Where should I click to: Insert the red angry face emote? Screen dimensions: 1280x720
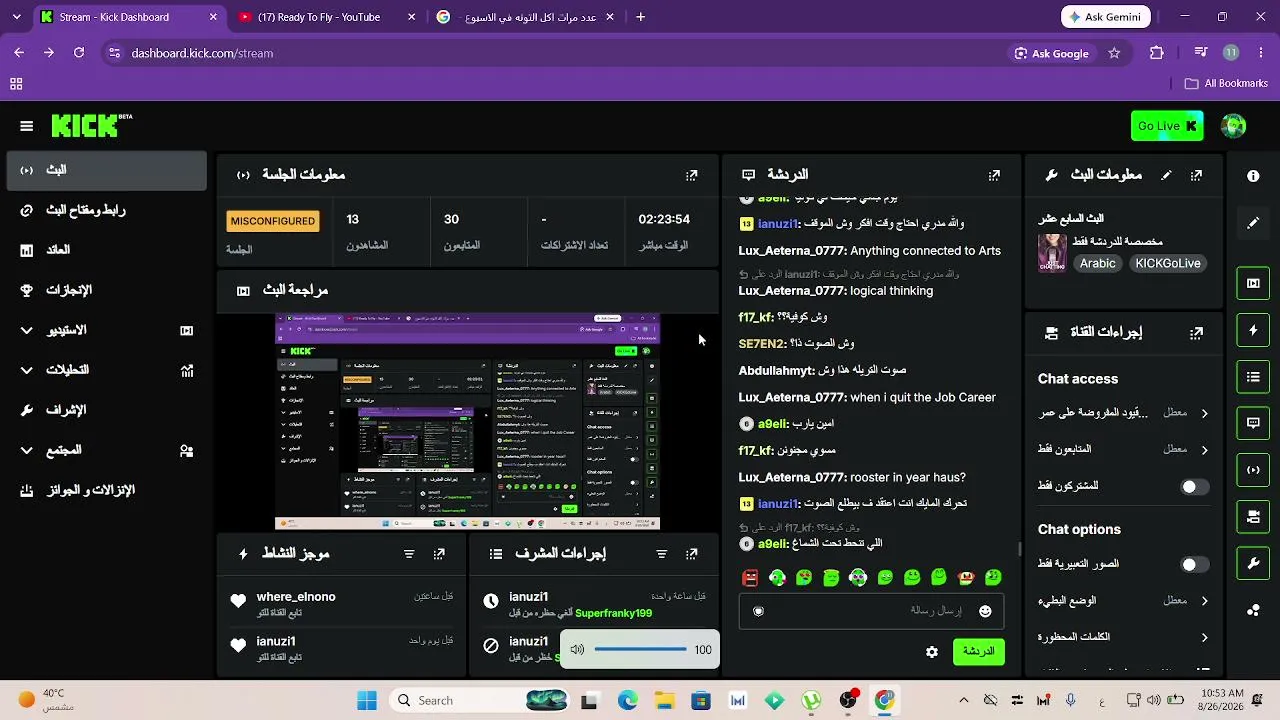[x=751, y=578]
